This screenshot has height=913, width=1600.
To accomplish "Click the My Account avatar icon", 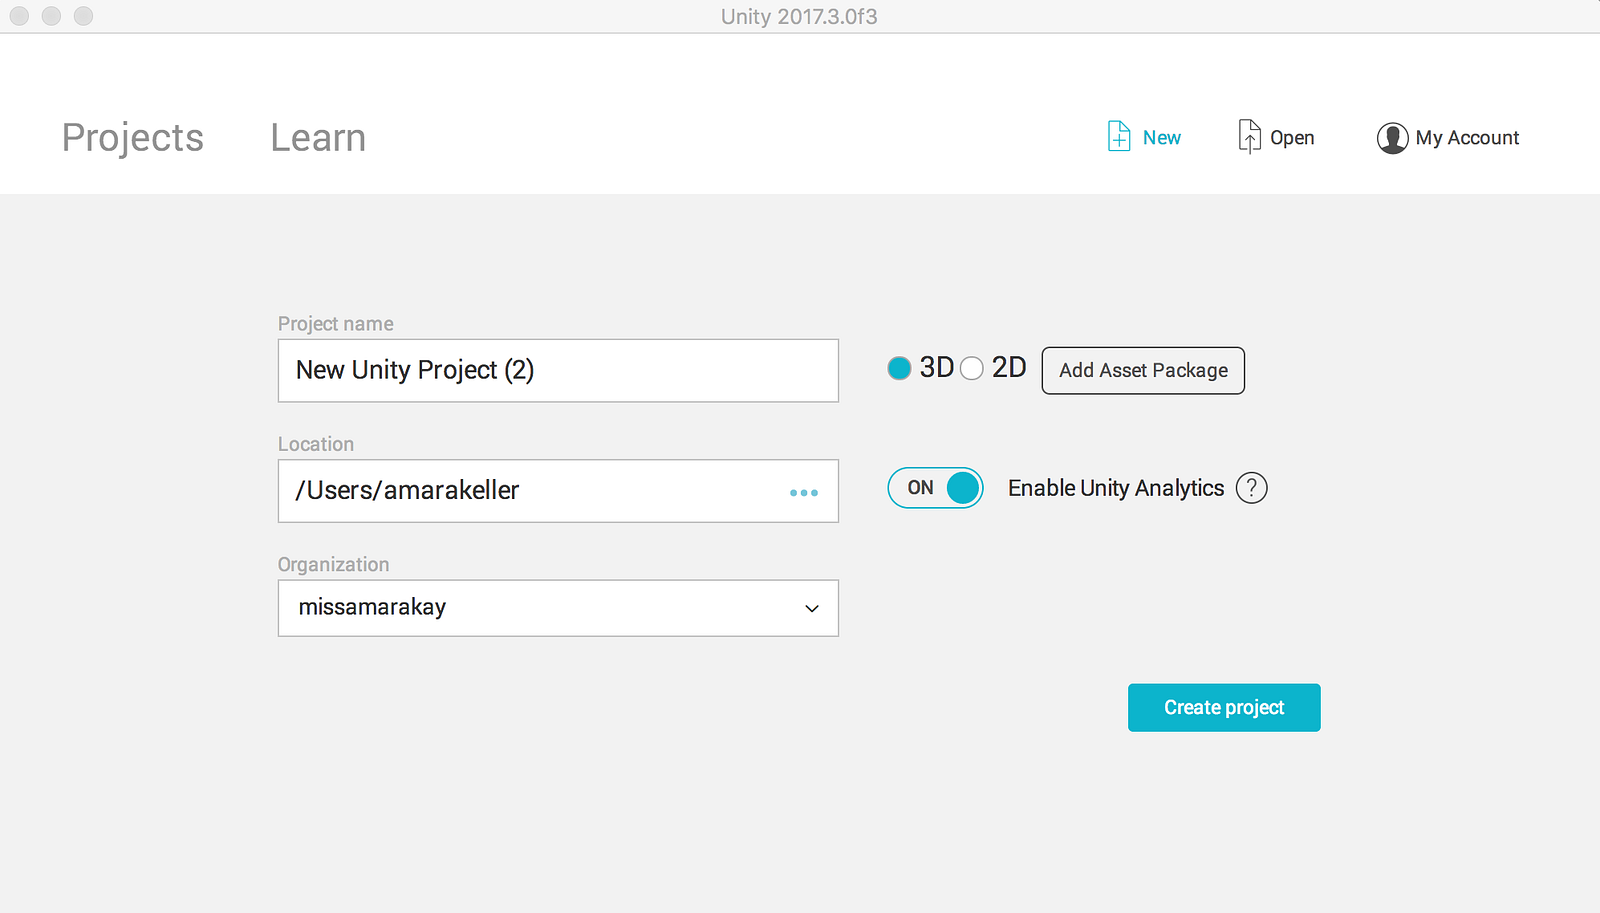I will 1392,138.
